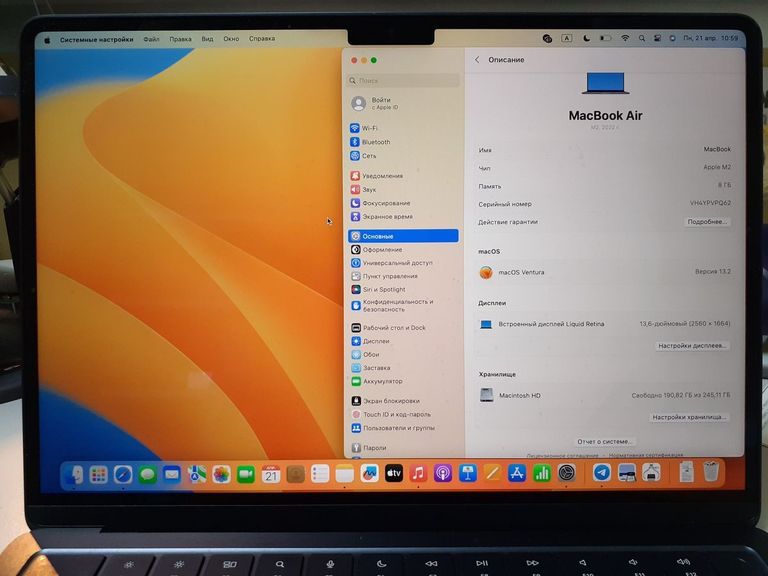
Task: Open Аккумулятор settings
Action: [x=377, y=381]
